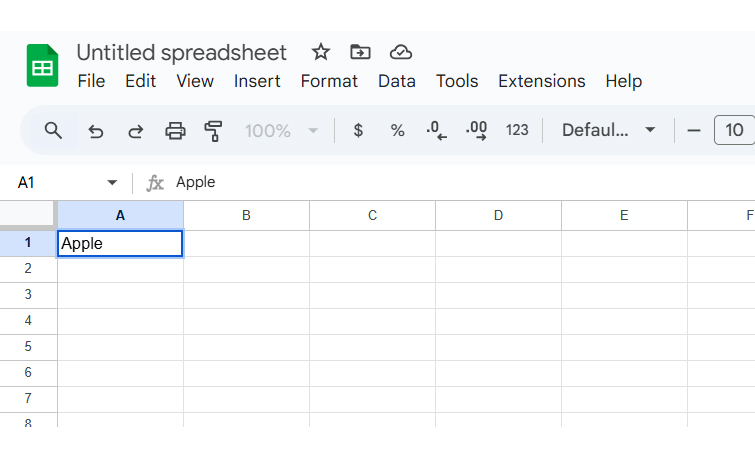Screen dimensions: 755x458
Task: Open the Extensions menu
Action: pyautogui.click(x=542, y=81)
